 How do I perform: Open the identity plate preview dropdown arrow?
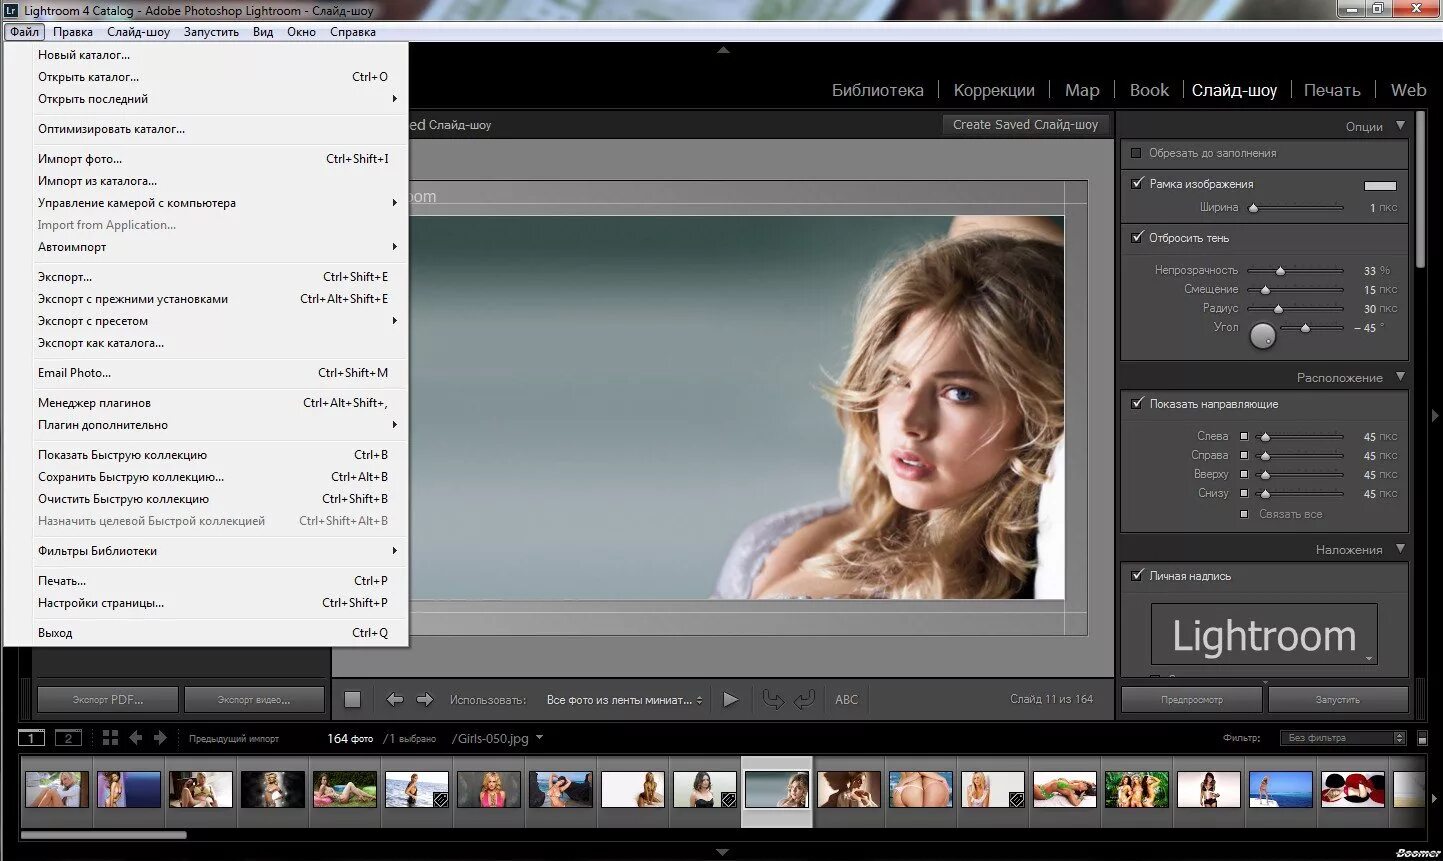coord(1369,659)
